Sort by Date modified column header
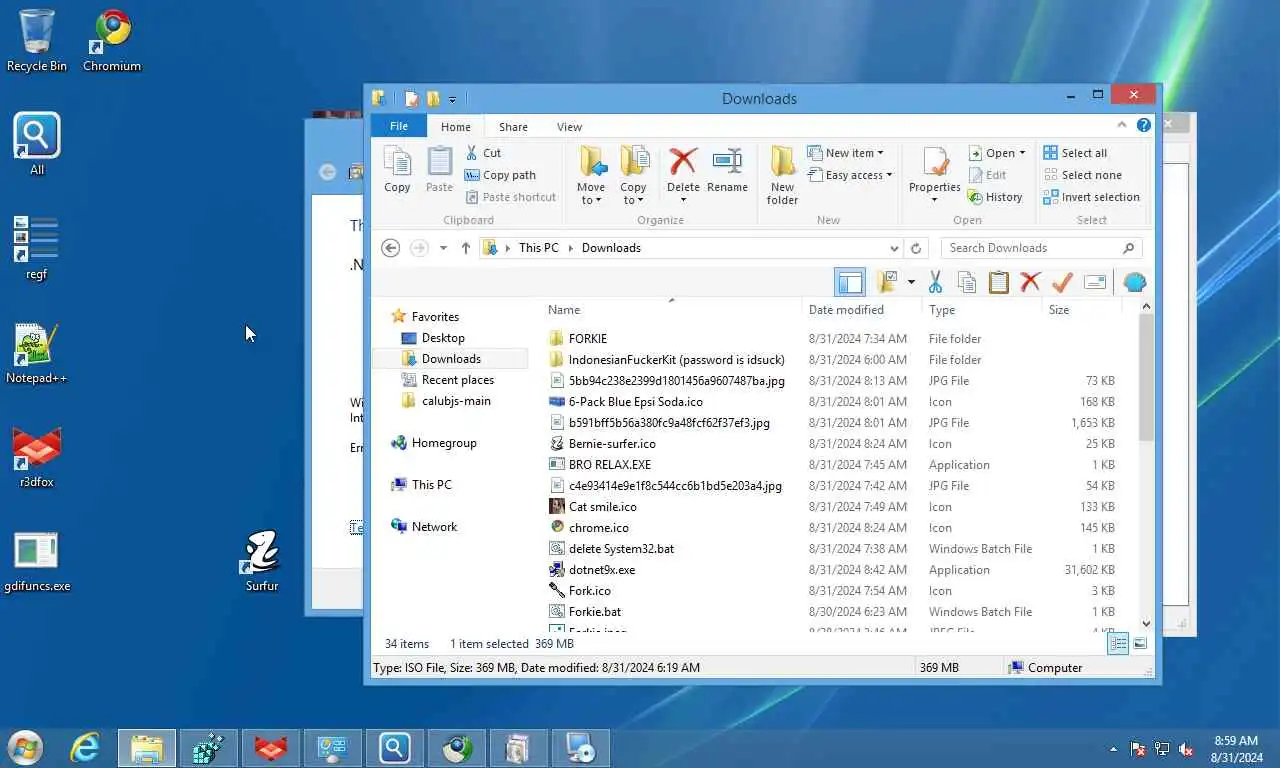 coord(862,310)
